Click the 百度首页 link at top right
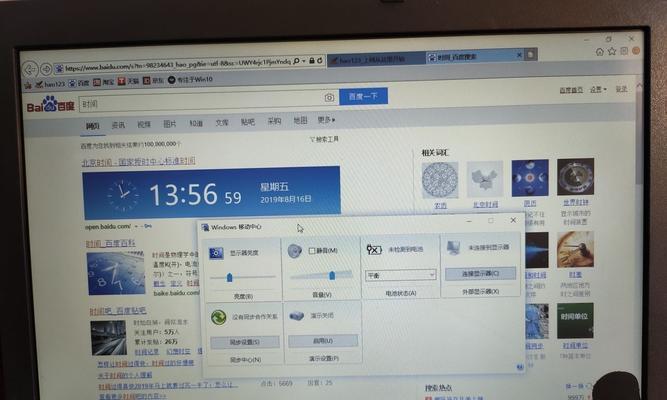Viewport: 667px width, 400px height. coord(571,90)
